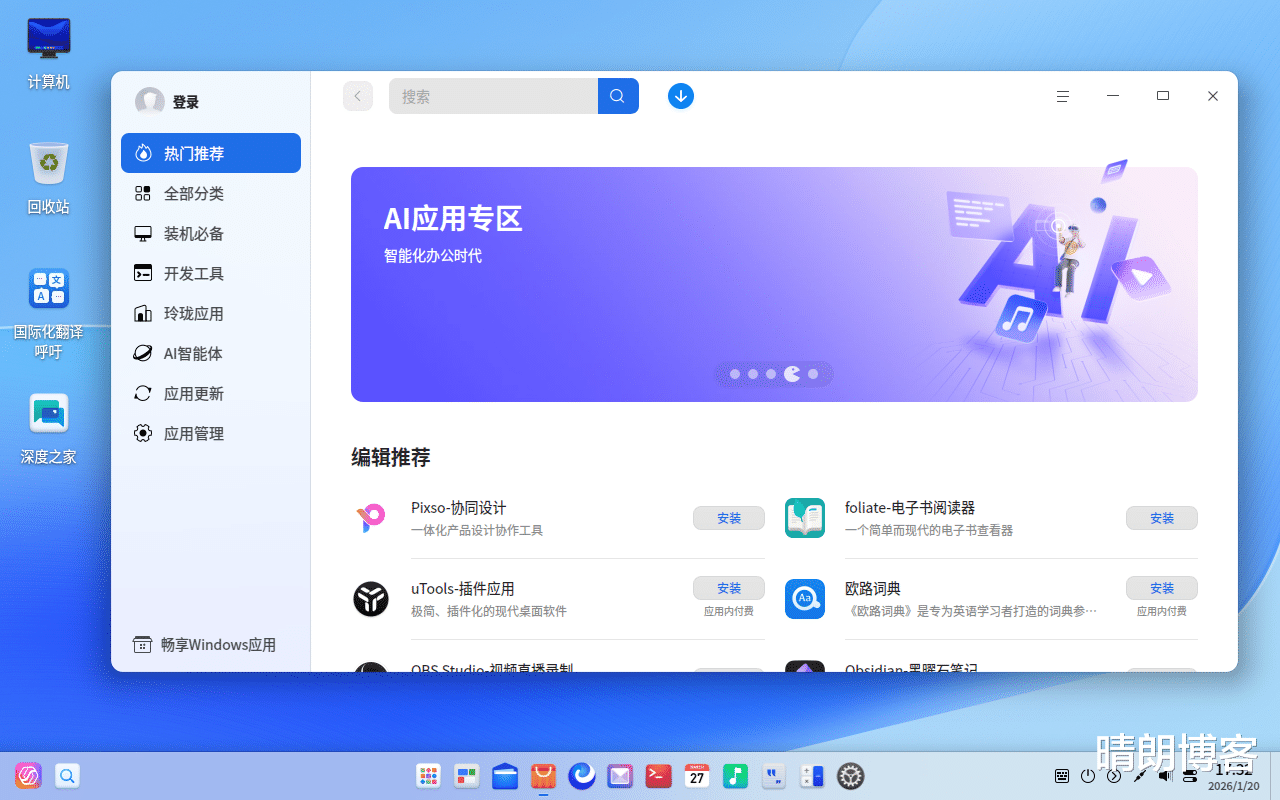Open the volume speaker tray icon
1280x800 pixels.
[1165, 776]
